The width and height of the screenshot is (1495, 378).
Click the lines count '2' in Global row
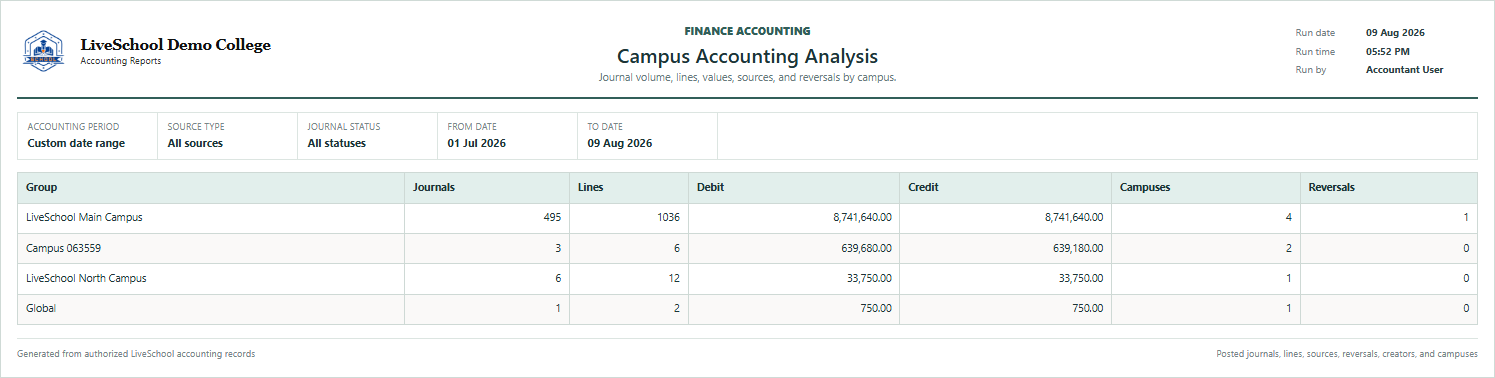(677, 309)
